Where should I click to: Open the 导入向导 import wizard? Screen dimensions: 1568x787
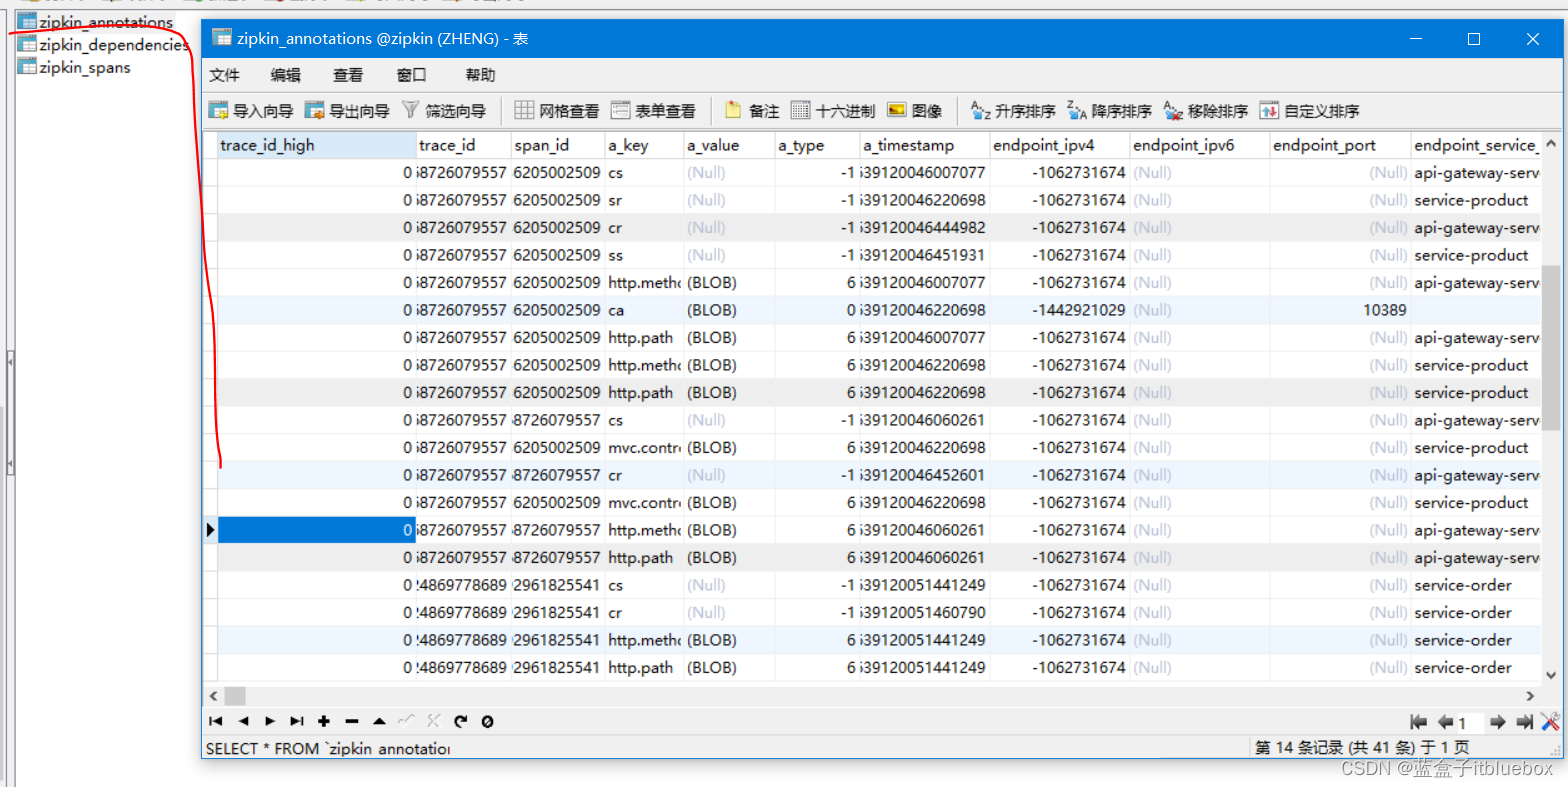tap(251, 111)
